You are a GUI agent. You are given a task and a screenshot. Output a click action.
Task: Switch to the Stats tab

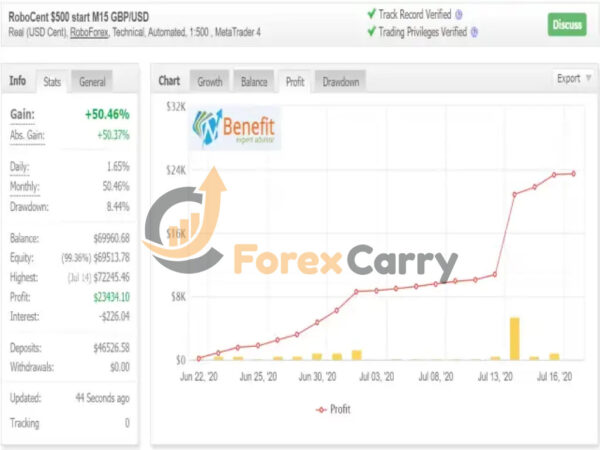52,81
